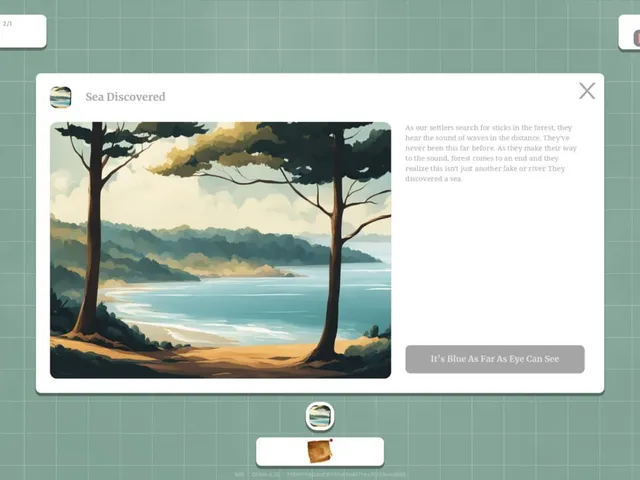Click the empty white area above the confirm button
Image resolution: width=640 pixels, height=480 pixels.
click(x=495, y=261)
